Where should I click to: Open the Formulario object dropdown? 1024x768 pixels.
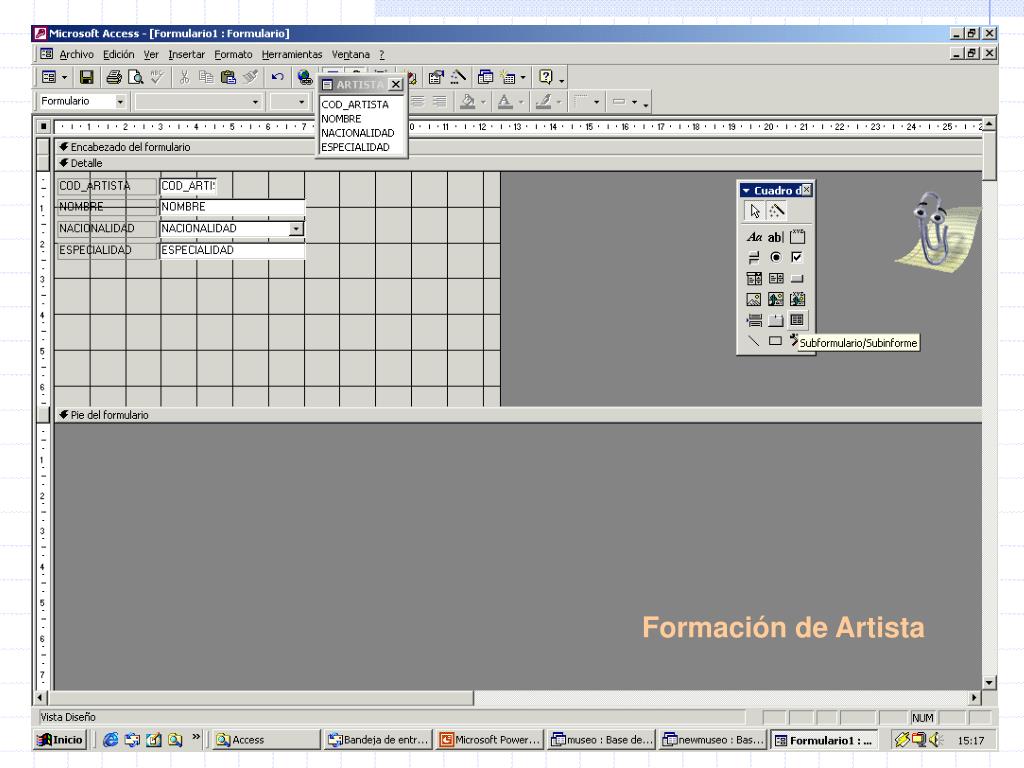(120, 102)
